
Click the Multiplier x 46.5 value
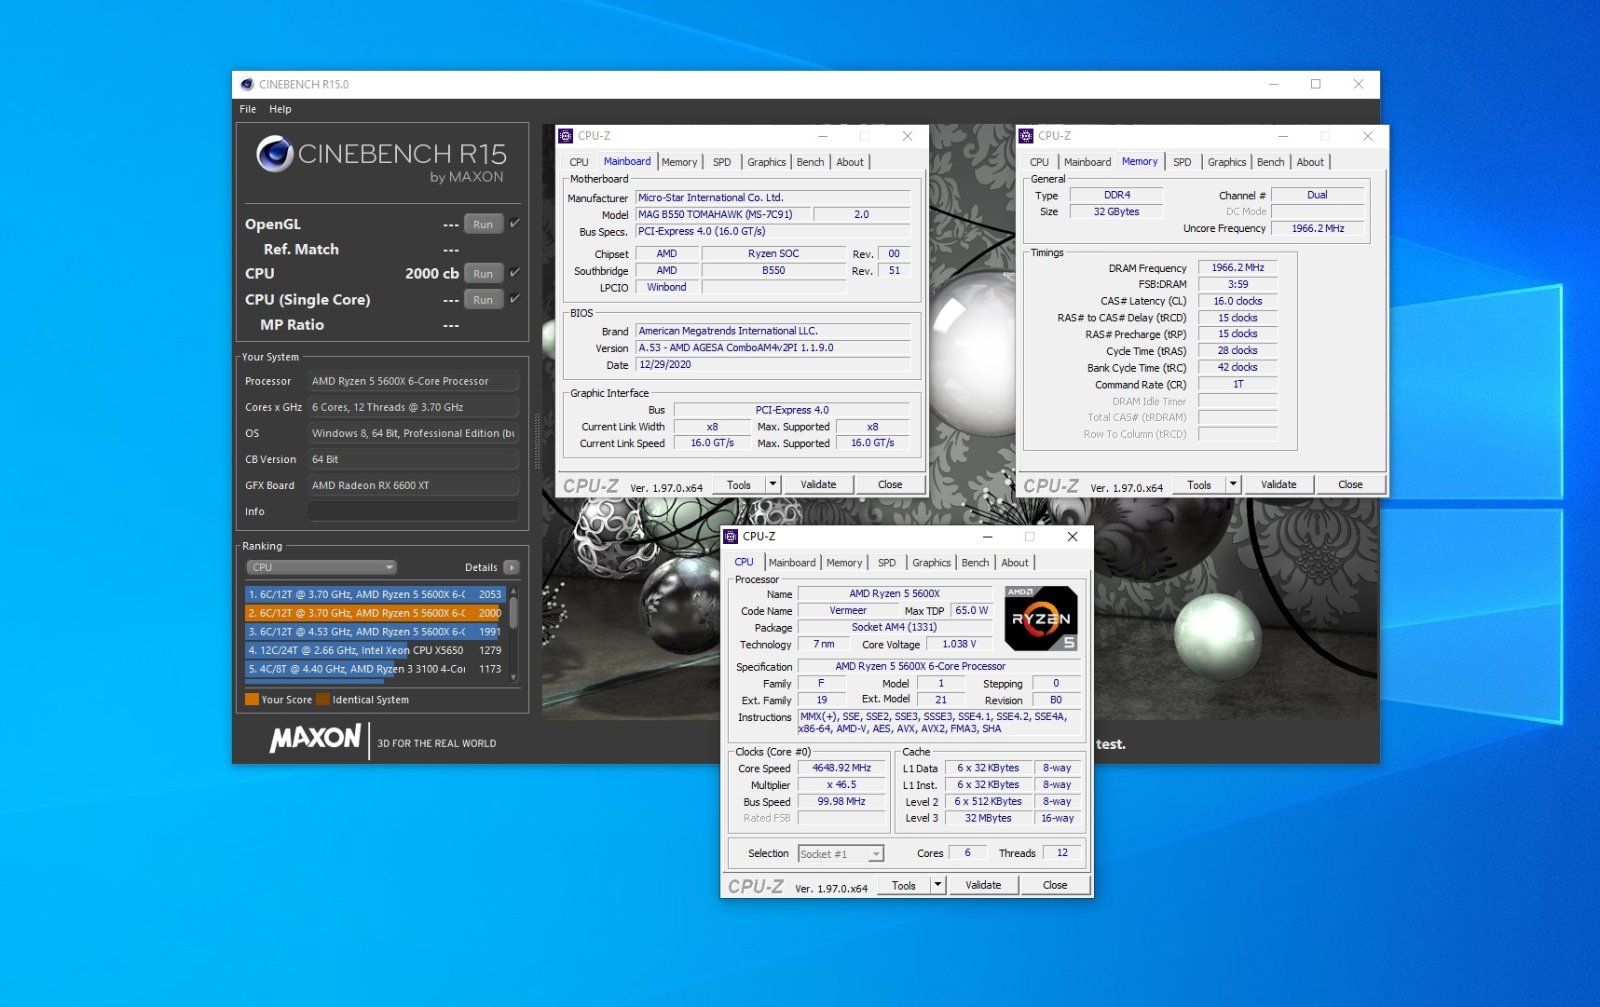(841, 785)
